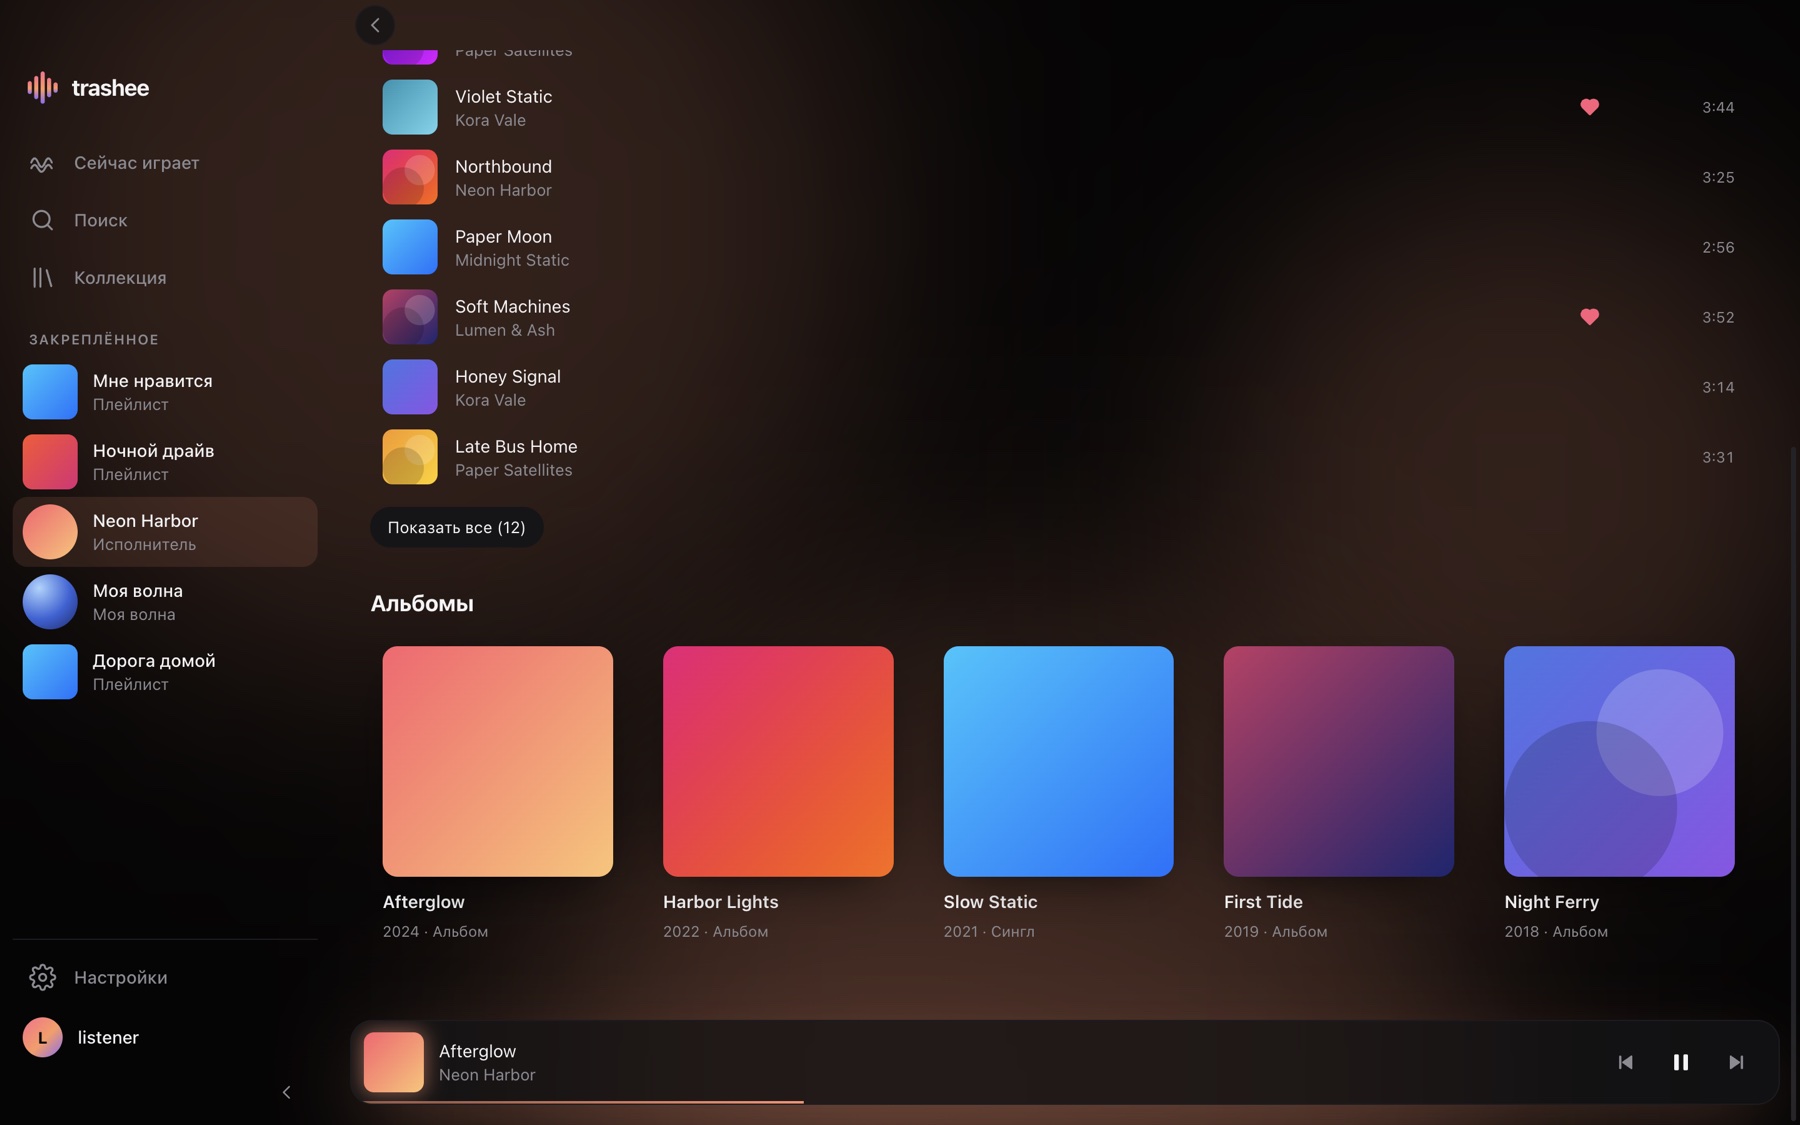This screenshot has height=1125, width=1800.
Task: Collapse the sidebar with bottom chevron
Action: click(287, 1092)
